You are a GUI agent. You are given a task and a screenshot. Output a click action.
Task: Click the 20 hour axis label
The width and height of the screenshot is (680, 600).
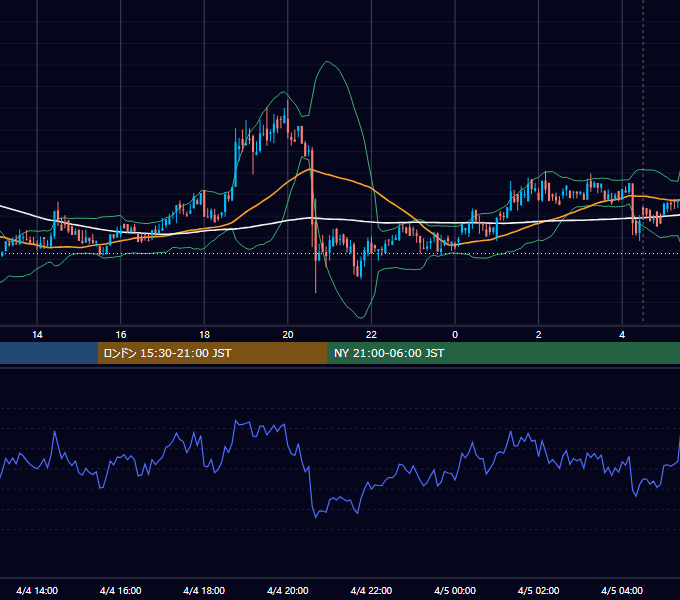point(288,335)
